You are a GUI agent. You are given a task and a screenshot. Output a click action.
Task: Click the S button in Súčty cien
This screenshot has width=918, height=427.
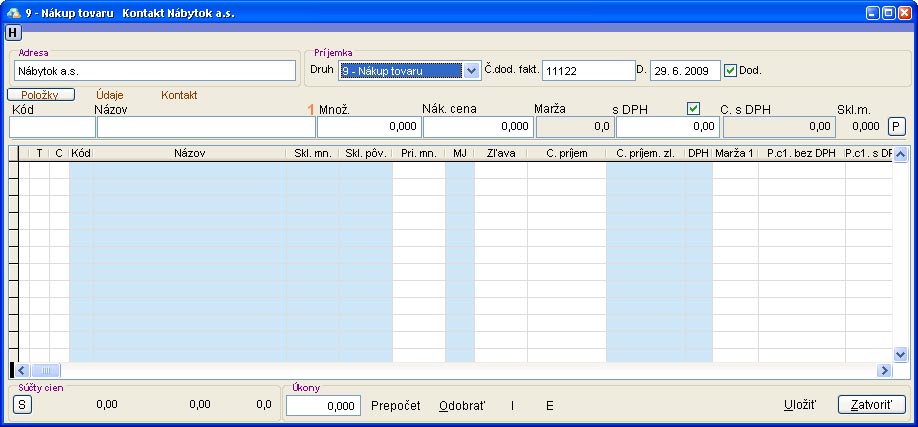21,404
